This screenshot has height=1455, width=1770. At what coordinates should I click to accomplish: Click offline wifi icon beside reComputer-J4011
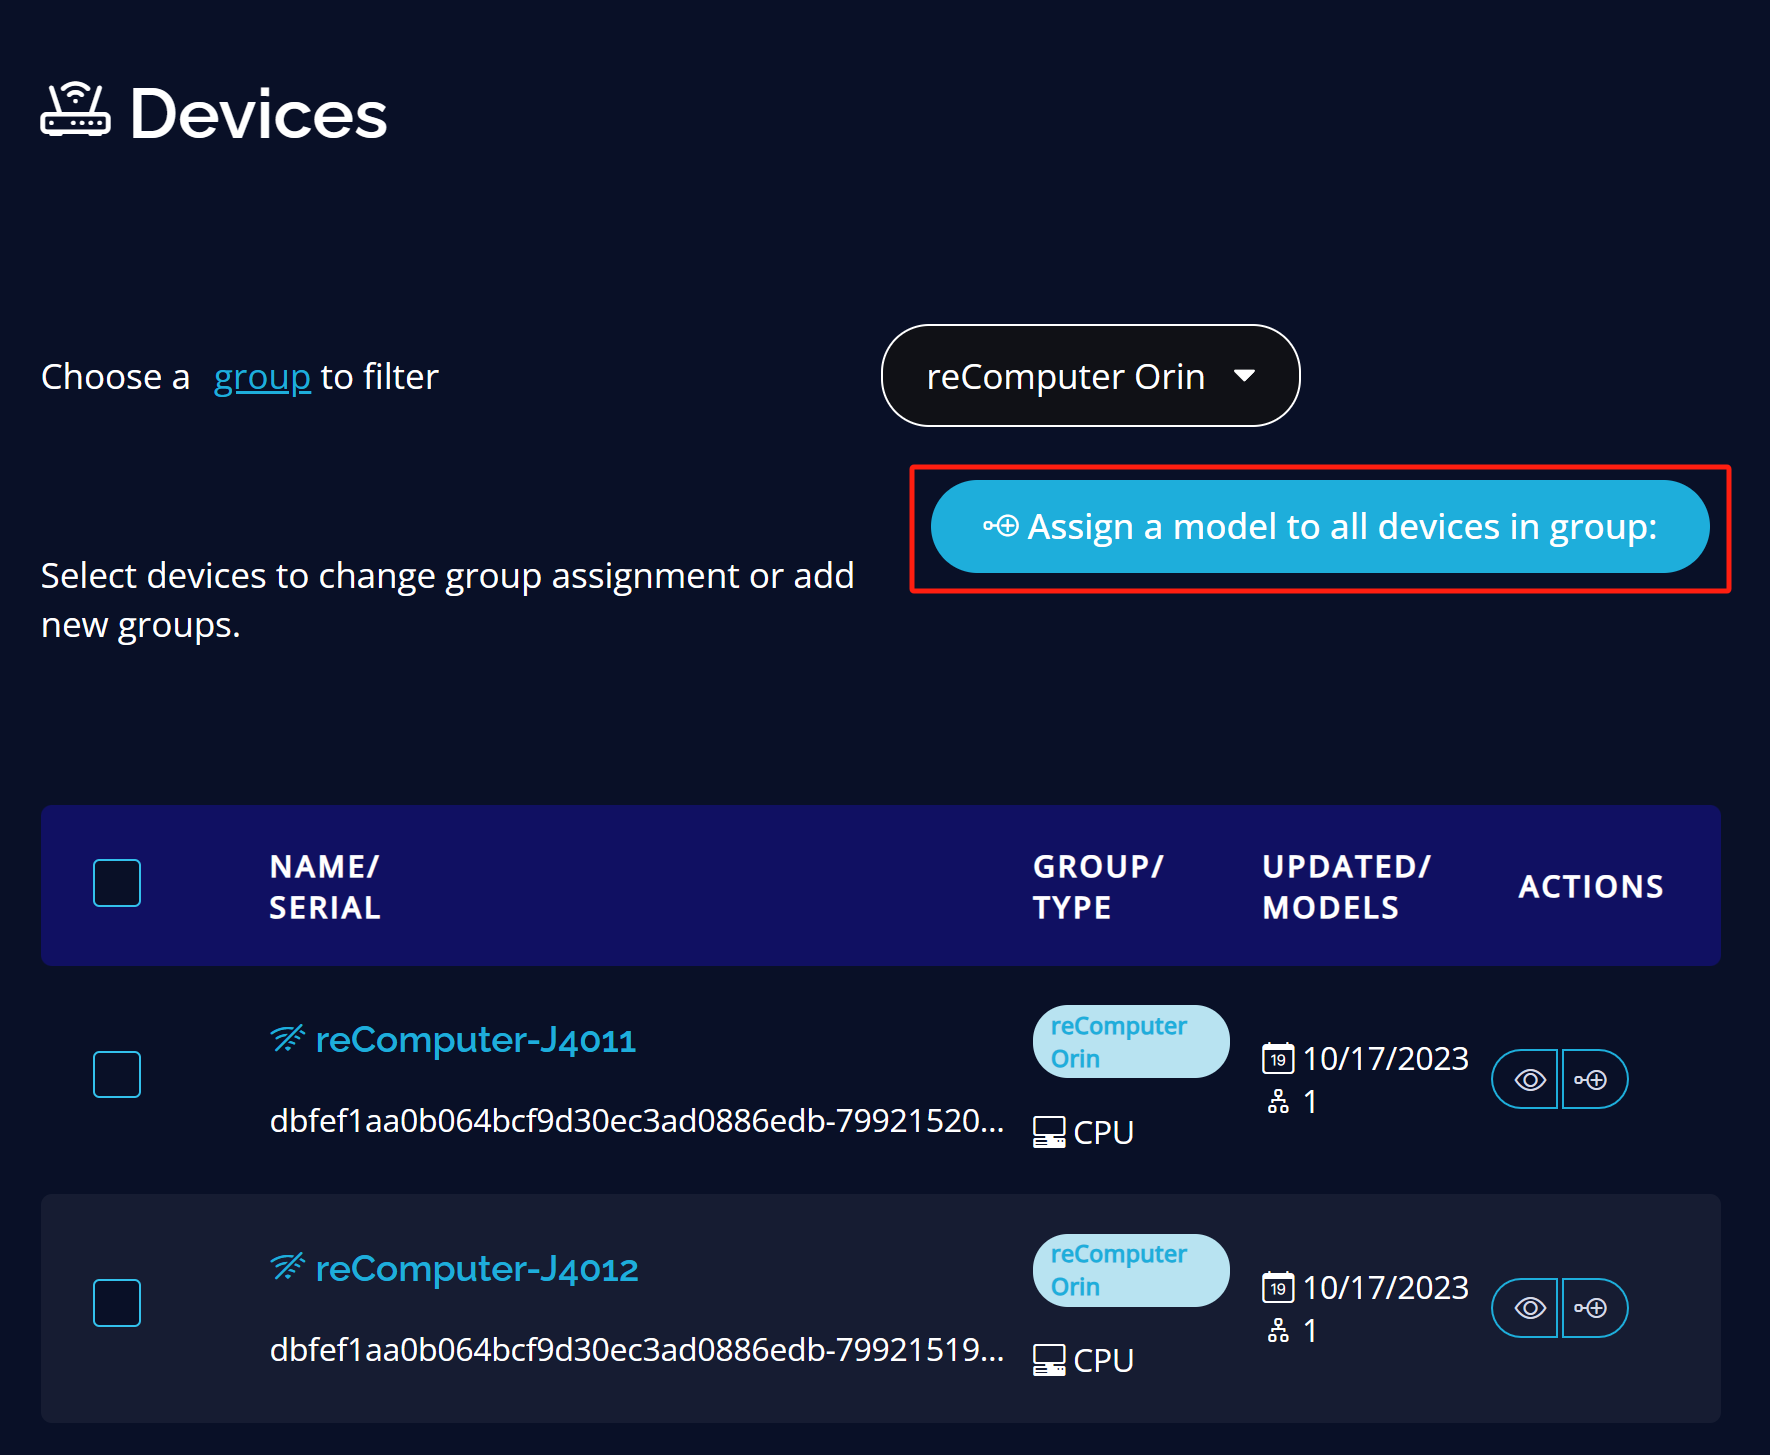click(x=287, y=1039)
